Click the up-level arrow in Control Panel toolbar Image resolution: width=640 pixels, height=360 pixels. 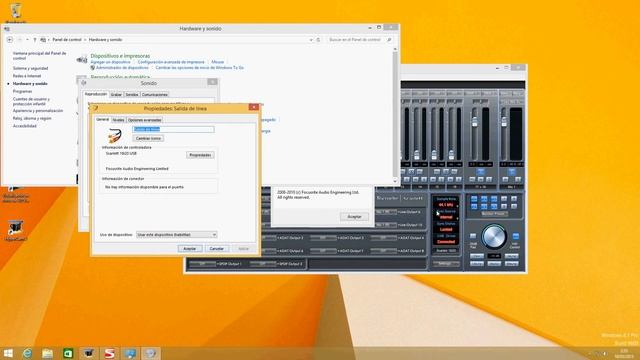click(x=35, y=40)
